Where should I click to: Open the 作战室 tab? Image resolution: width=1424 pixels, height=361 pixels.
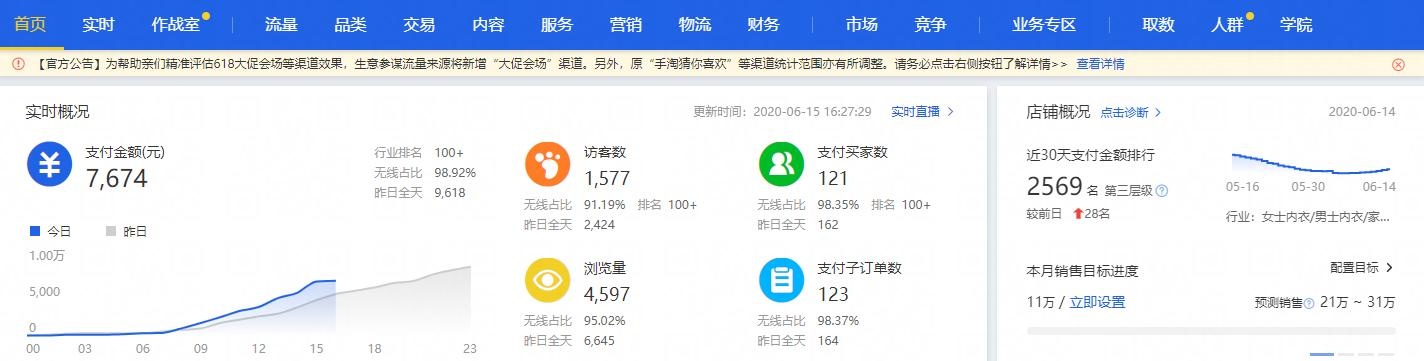(175, 25)
